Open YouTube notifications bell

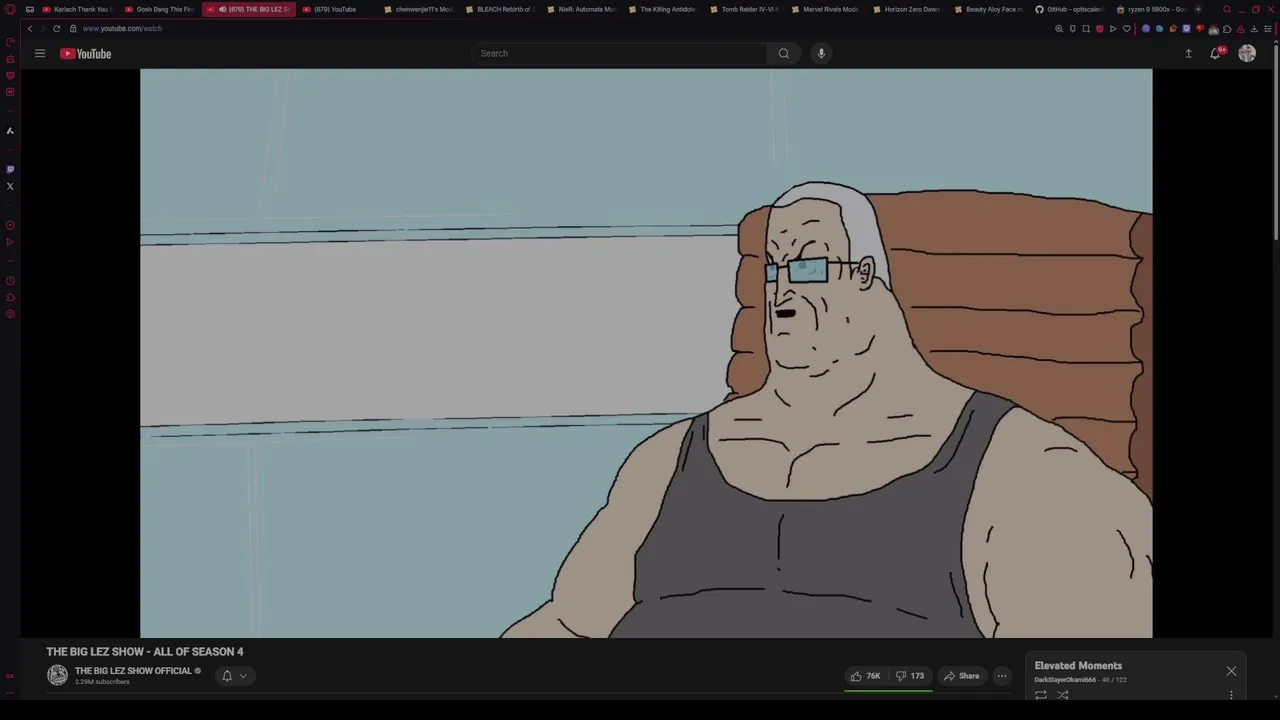1215,53
